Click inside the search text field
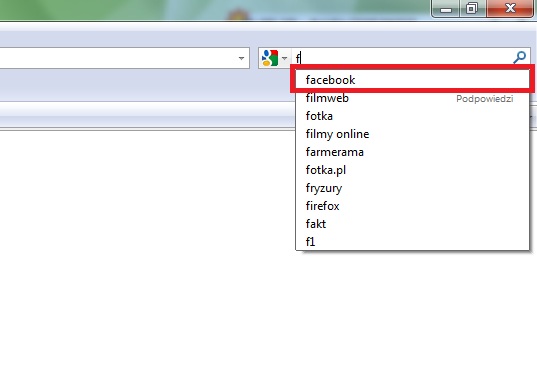 pyautogui.click(x=402, y=58)
